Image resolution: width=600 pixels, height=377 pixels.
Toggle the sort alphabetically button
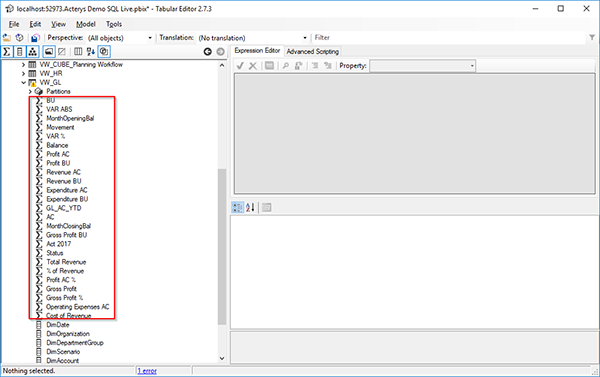(x=91, y=51)
